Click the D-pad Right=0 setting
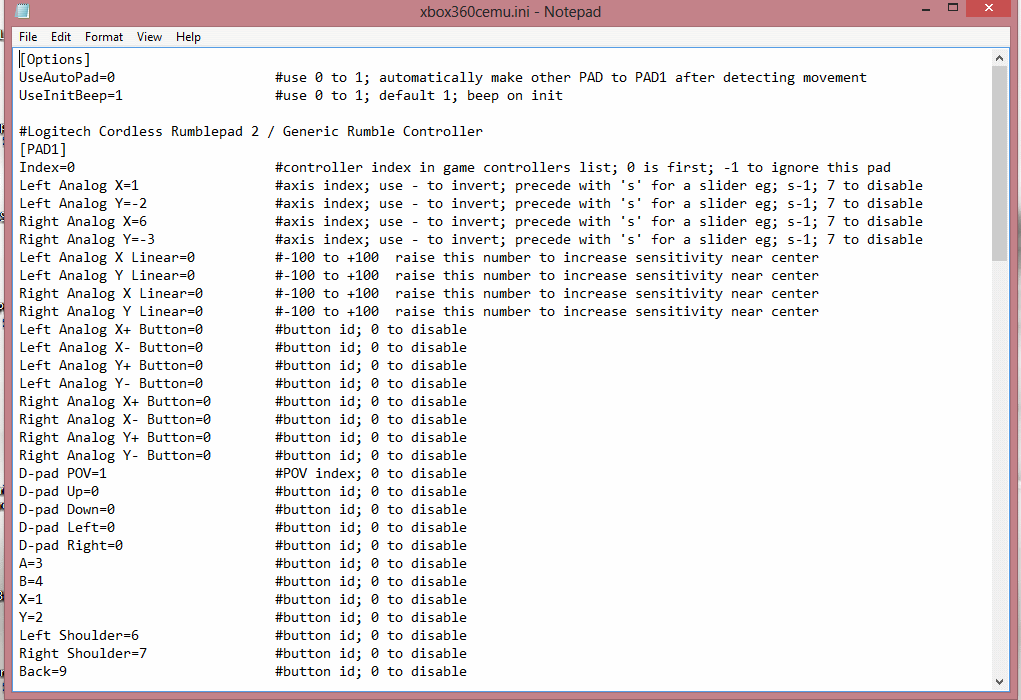The height and width of the screenshot is (700, 1021). pyautogui.click(x=70, y=546)
